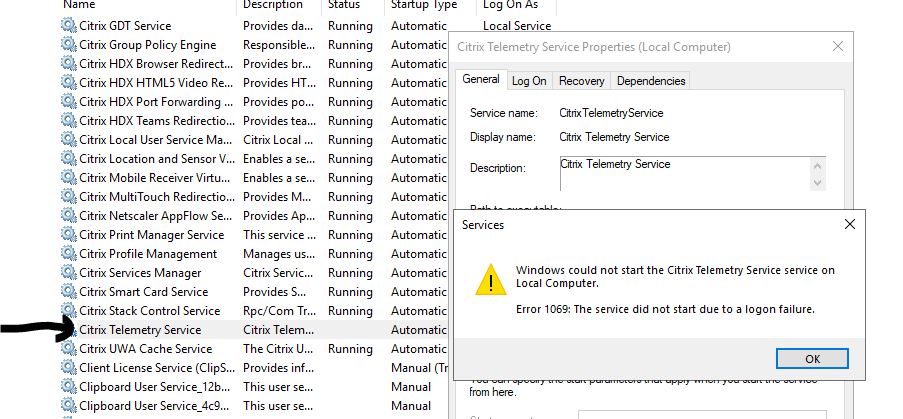
Task: Close the Services error dialog
Action: coord(849,224)
